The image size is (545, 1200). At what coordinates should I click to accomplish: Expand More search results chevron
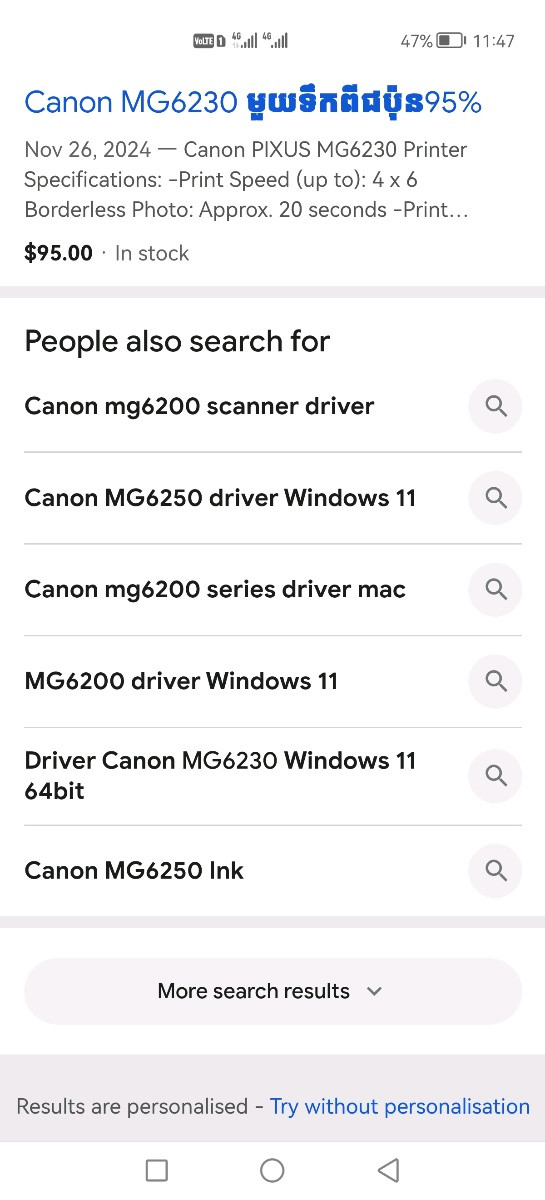tap(374, 991)
